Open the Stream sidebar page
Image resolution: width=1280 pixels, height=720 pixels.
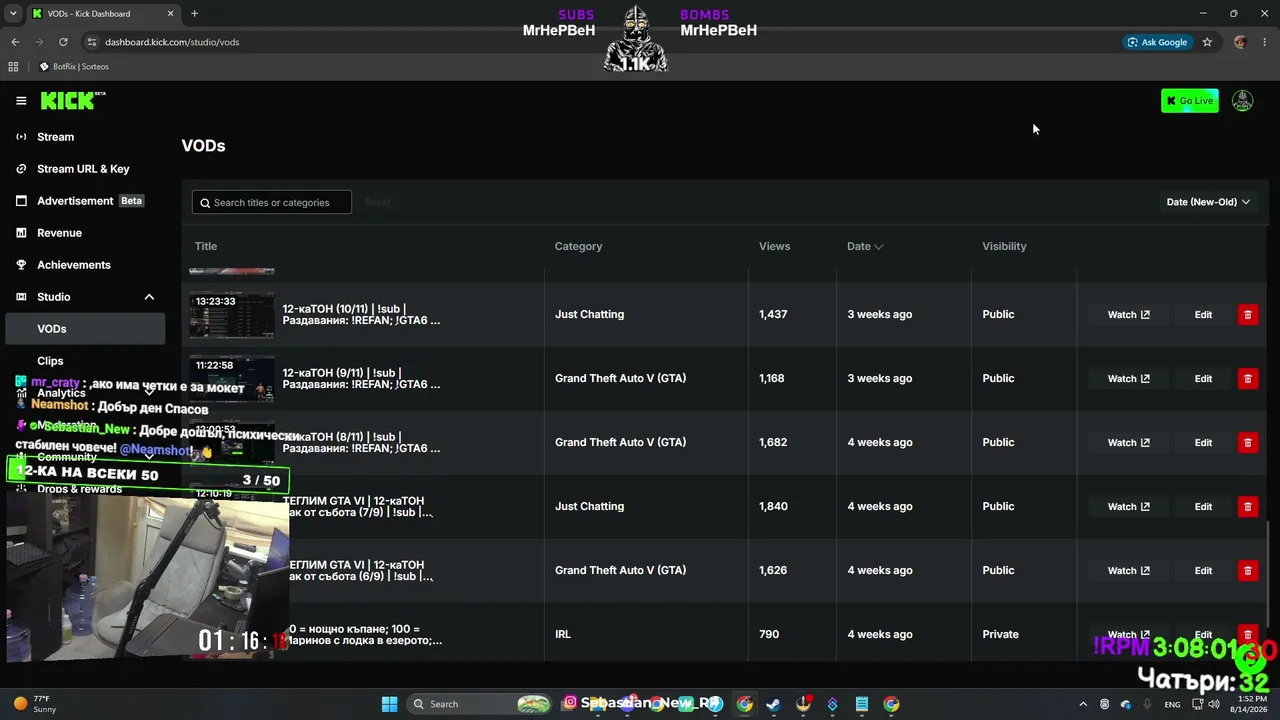pos(55,137)
